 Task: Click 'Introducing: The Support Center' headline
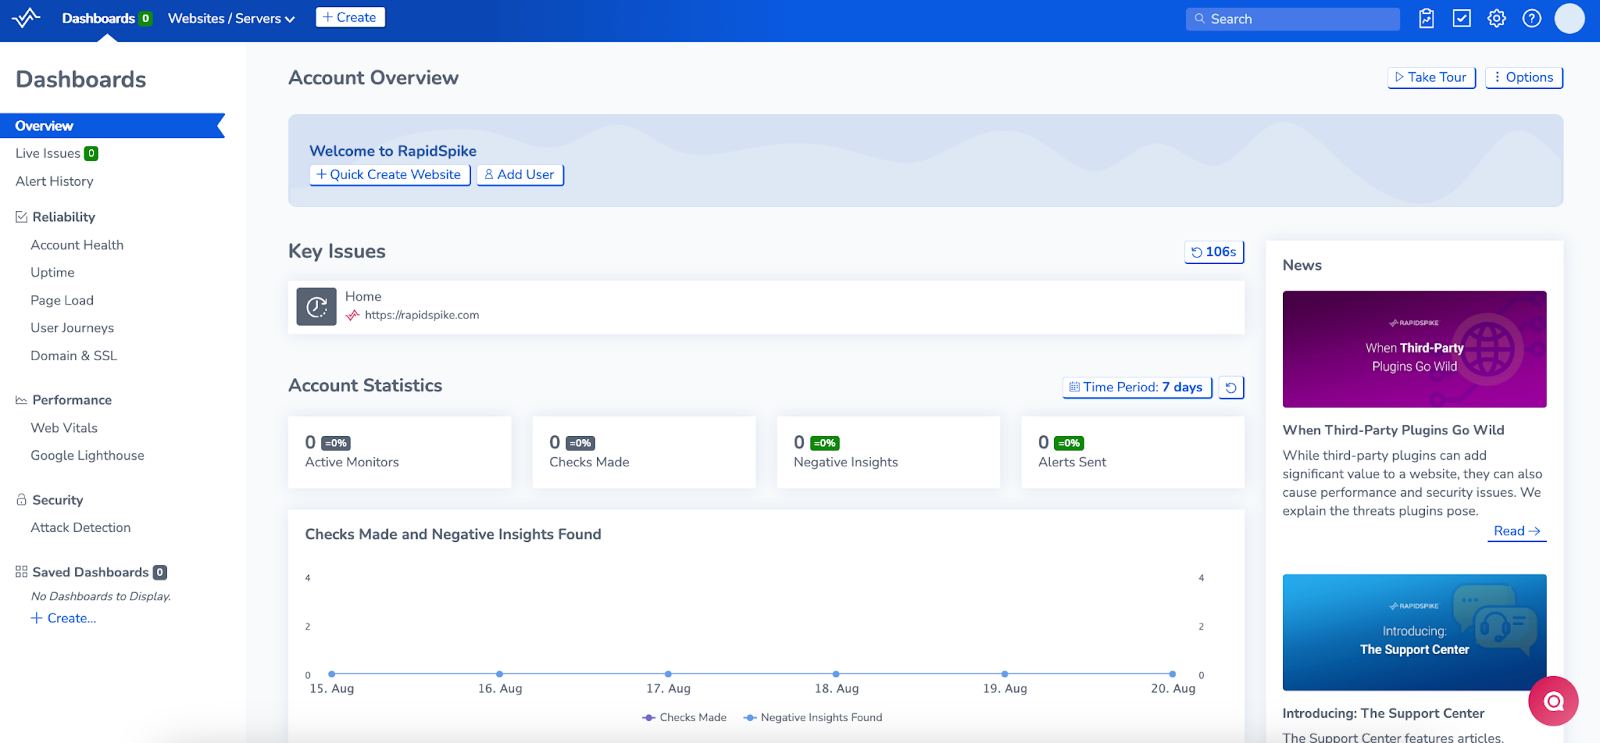pos(1383,713)
